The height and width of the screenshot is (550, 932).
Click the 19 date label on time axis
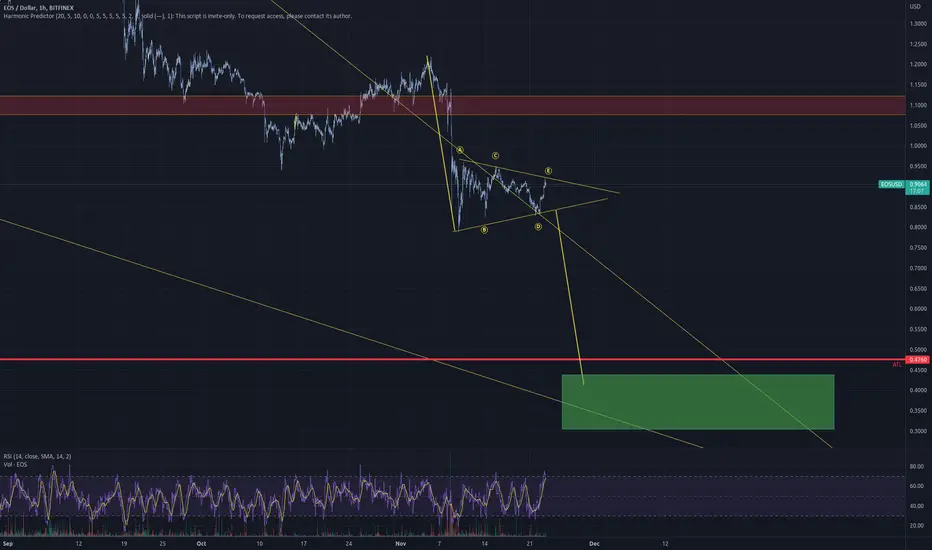(124, 543)
